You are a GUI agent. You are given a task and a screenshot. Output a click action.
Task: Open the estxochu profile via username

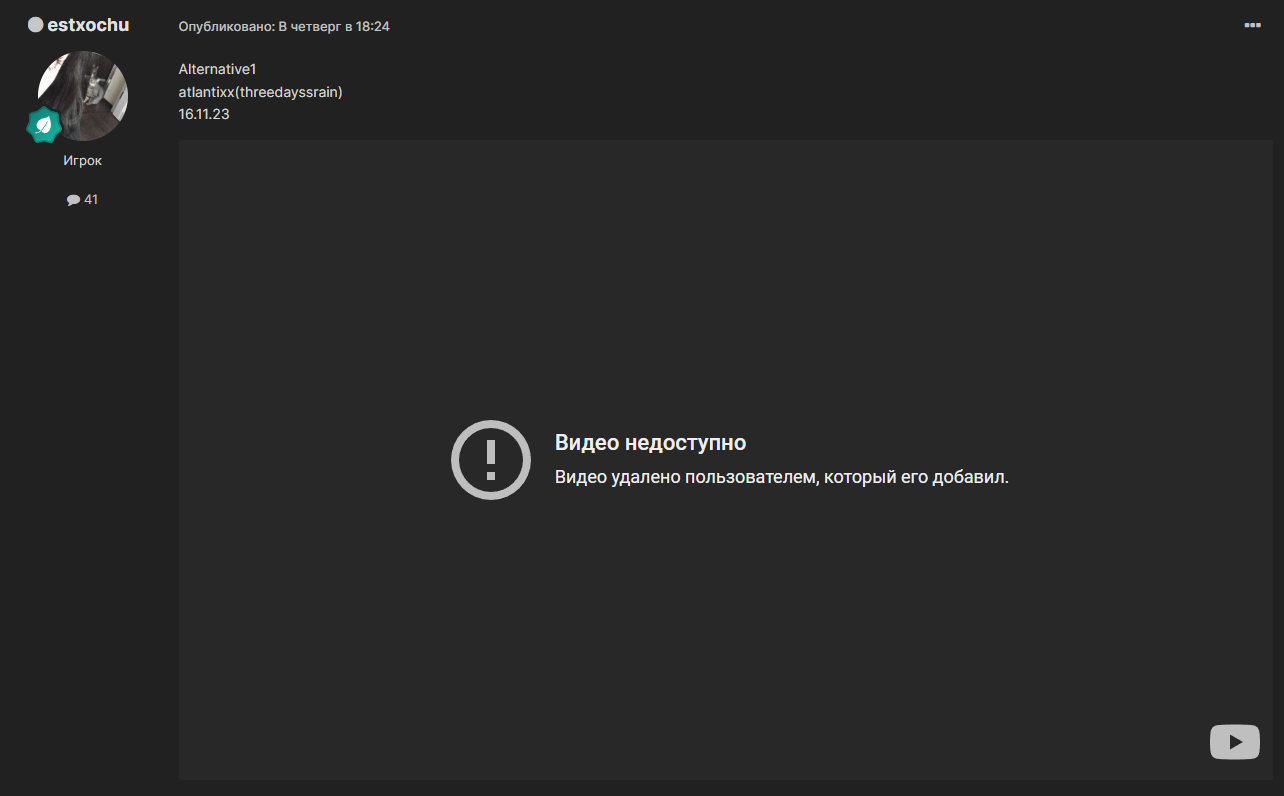pos(88,25)
